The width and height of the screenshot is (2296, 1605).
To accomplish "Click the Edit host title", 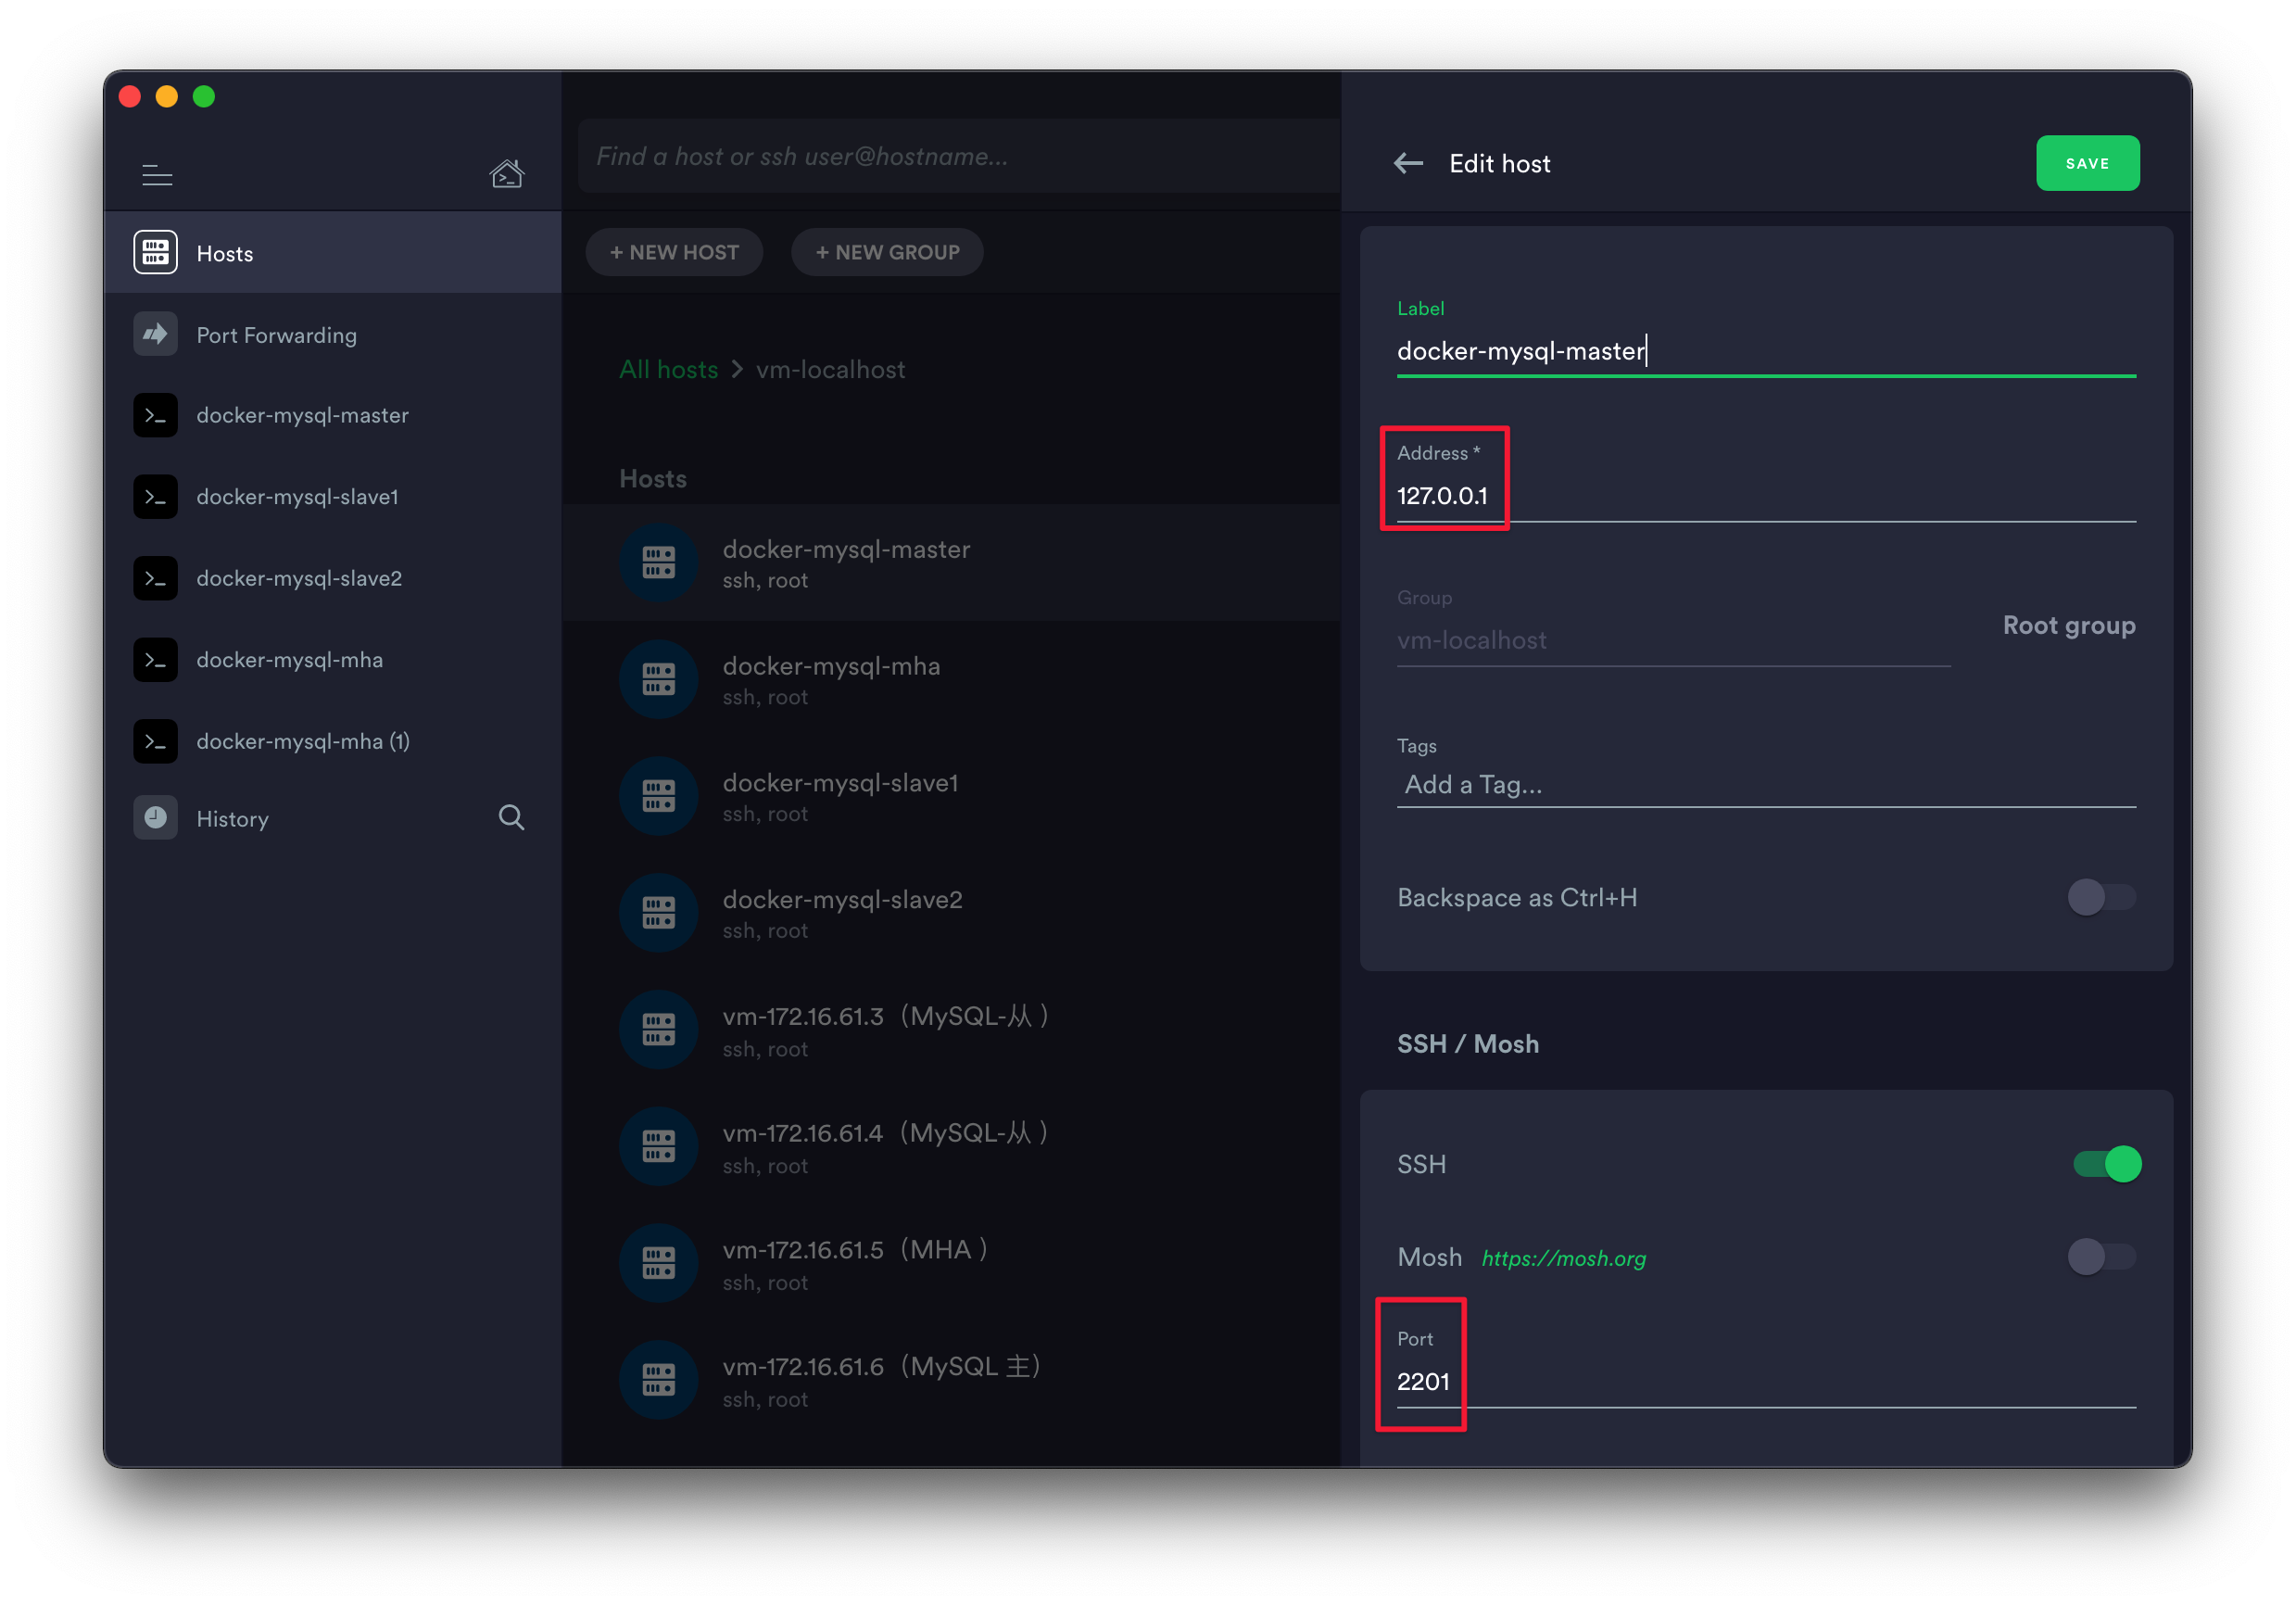I will pos(1499,164).
